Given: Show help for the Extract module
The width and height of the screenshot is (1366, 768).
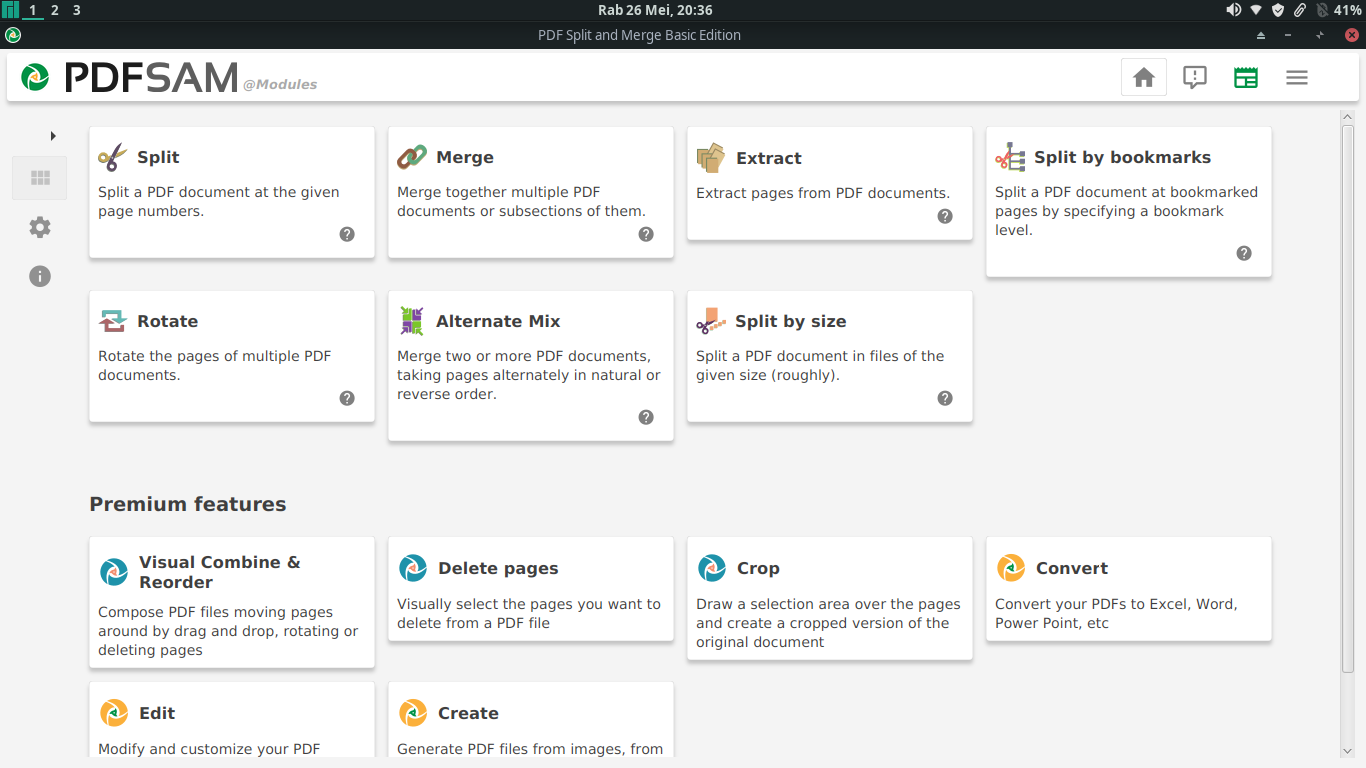Looking at the screenshot, I should [x=945, y=216].
